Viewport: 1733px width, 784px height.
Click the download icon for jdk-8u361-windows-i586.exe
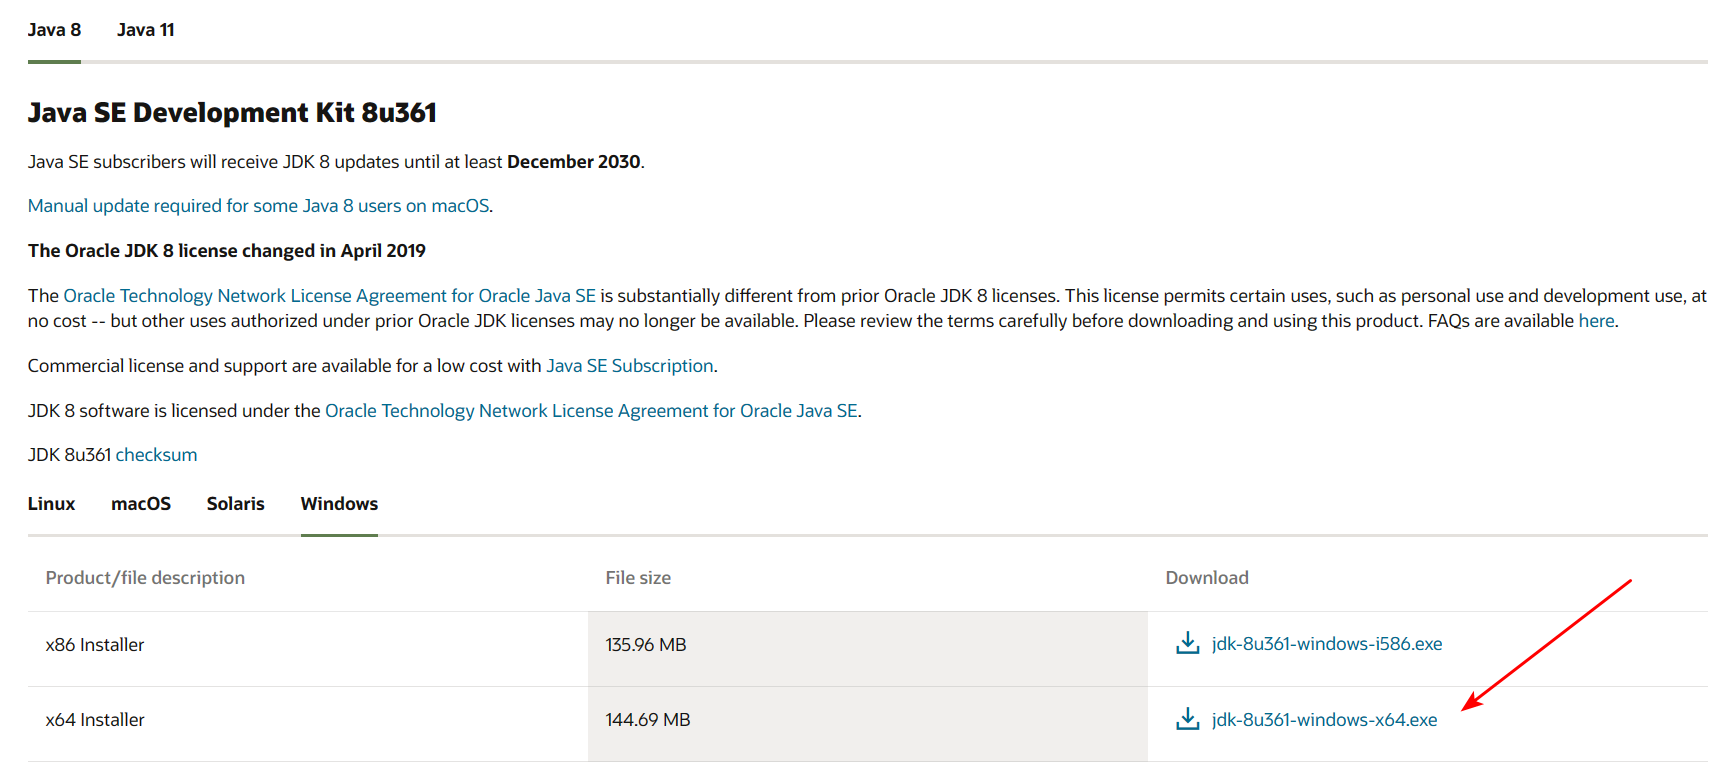click(x=1187, y=643)
